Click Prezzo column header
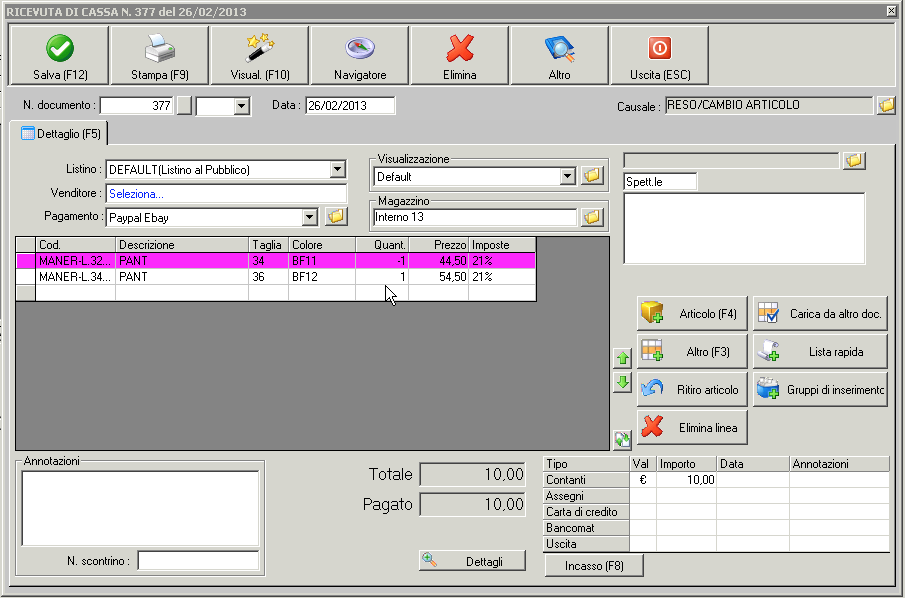The height and width of the screenshot is (598, 905). pyautogui.click(x=438, y=245)
